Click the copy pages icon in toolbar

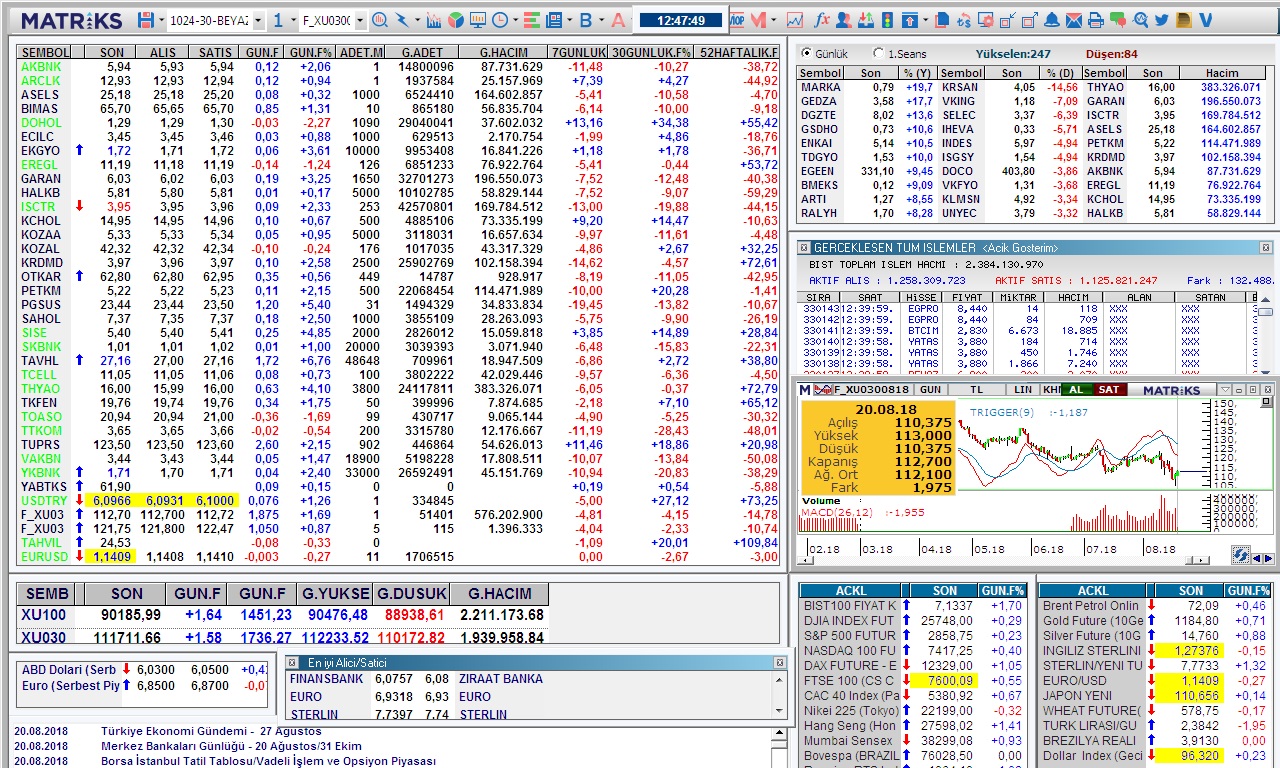(942, 20)
